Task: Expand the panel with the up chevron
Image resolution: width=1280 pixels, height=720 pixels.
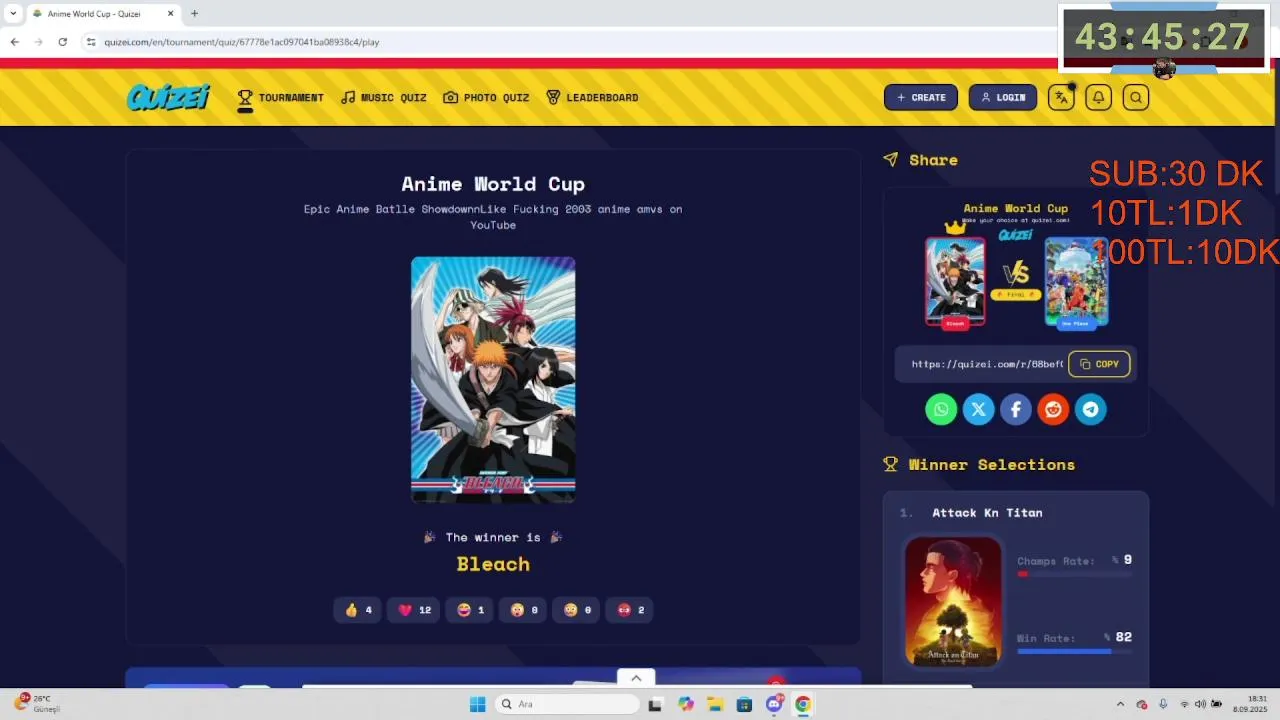Action: 636,678
